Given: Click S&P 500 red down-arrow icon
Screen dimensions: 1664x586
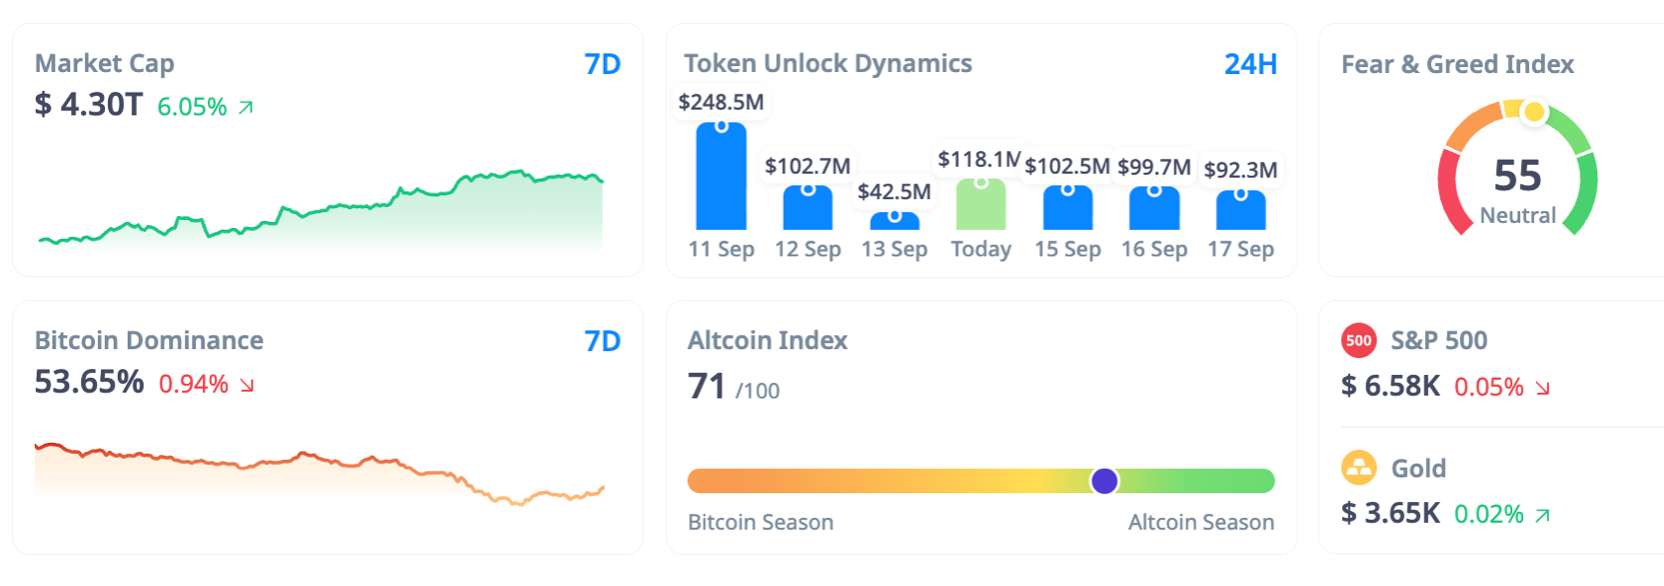Looking at the screenshot, I should [1543, 388].
